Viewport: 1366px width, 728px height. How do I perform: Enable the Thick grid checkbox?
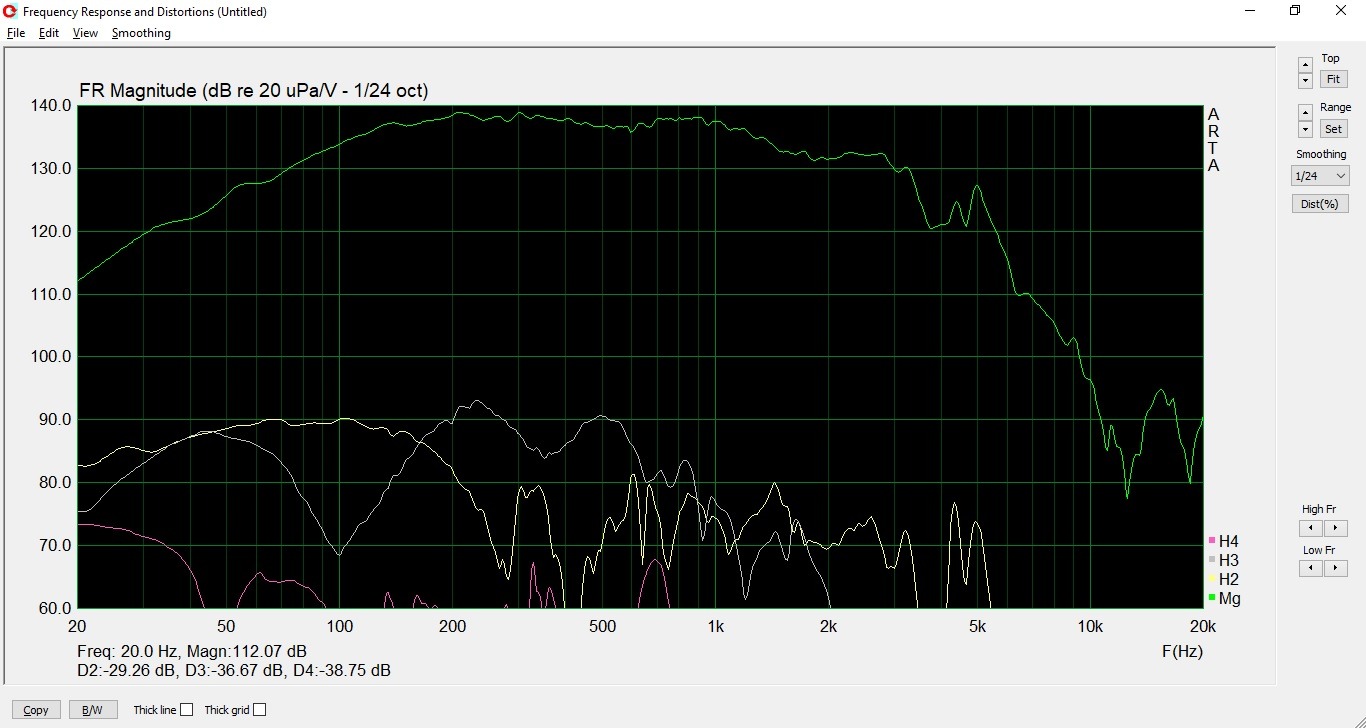(259, 710)
